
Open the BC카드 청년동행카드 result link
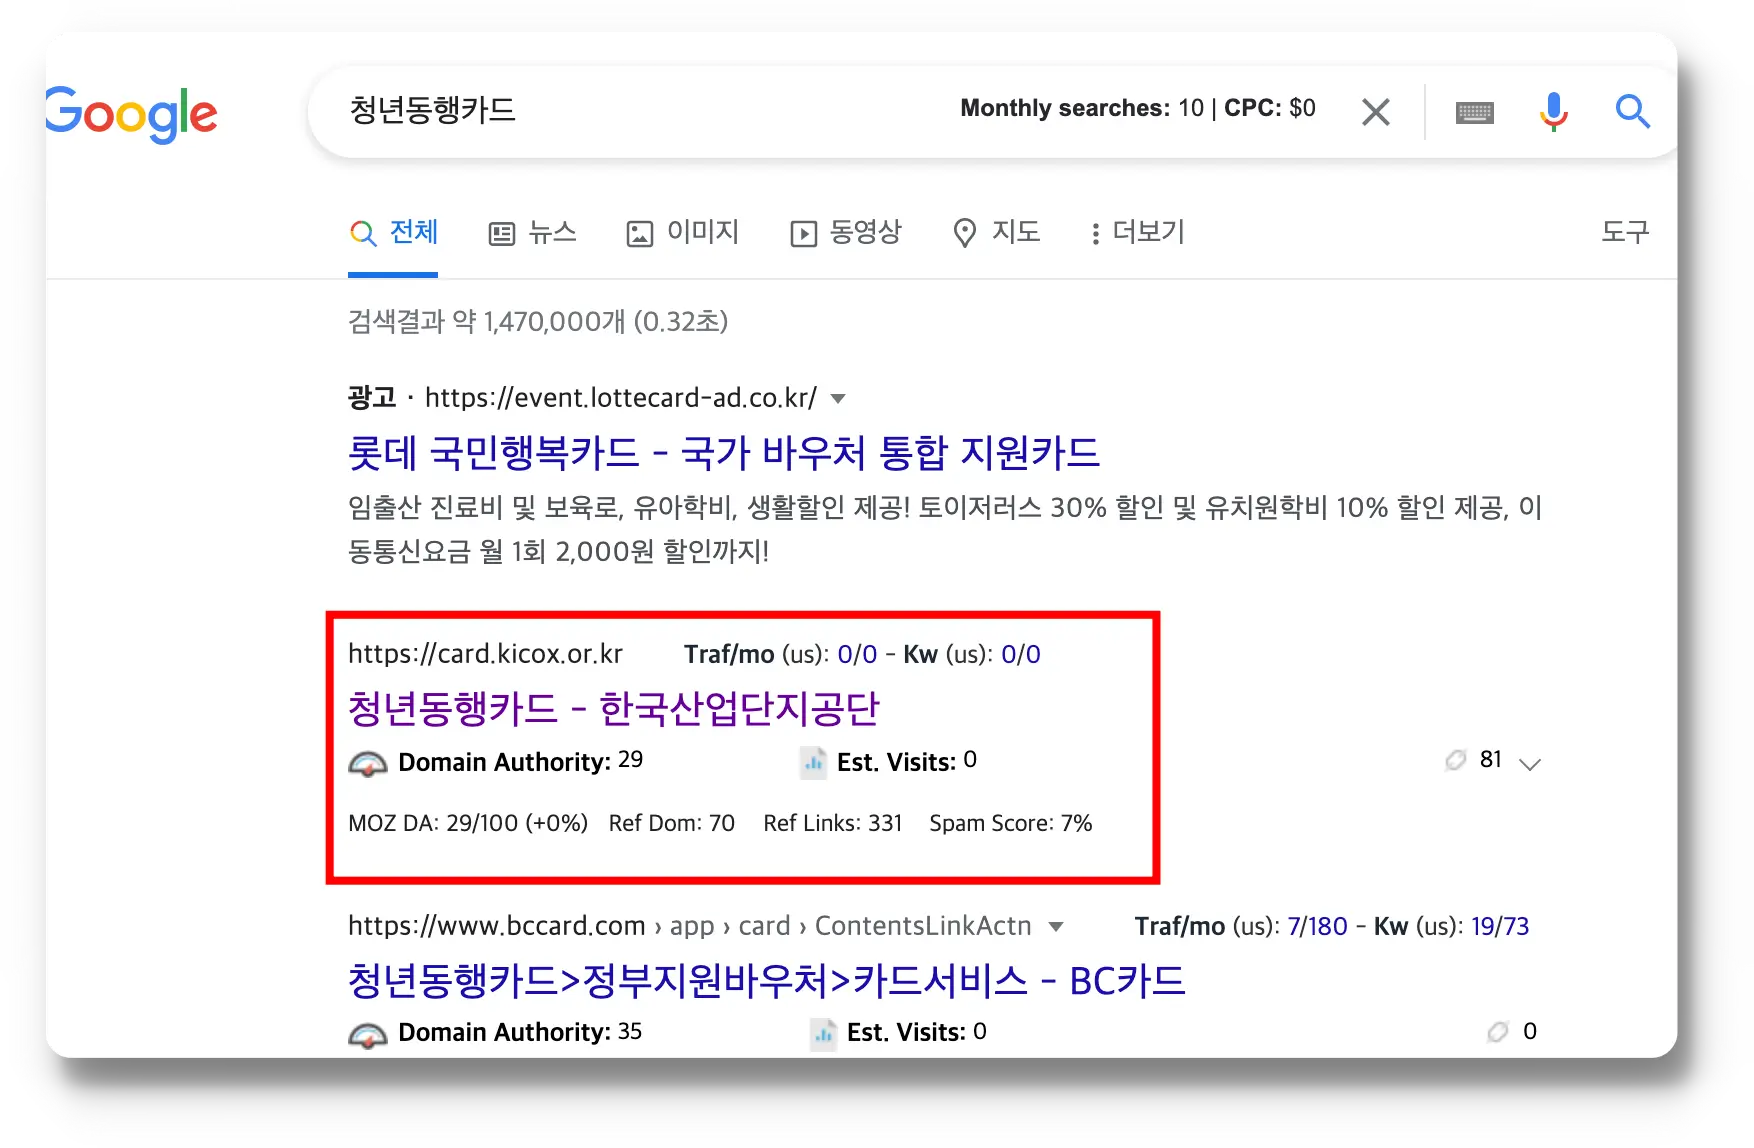[x=766, y=981]
